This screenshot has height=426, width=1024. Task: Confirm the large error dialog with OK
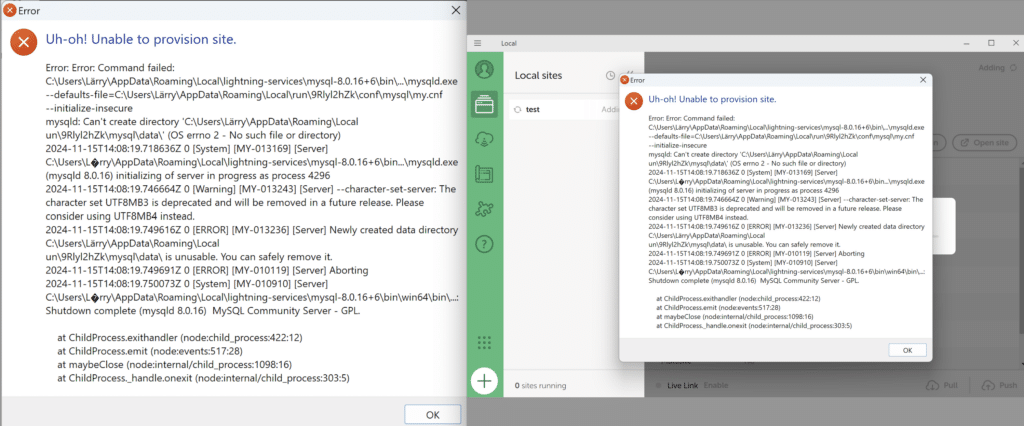point(433,414)
